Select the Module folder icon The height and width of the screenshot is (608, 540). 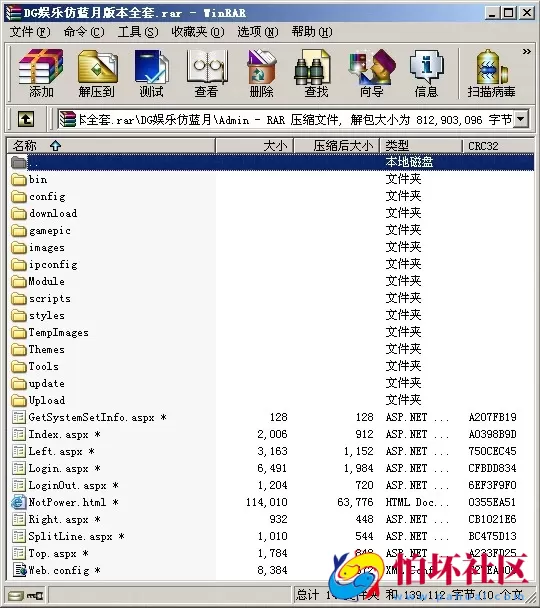(19, 282)
